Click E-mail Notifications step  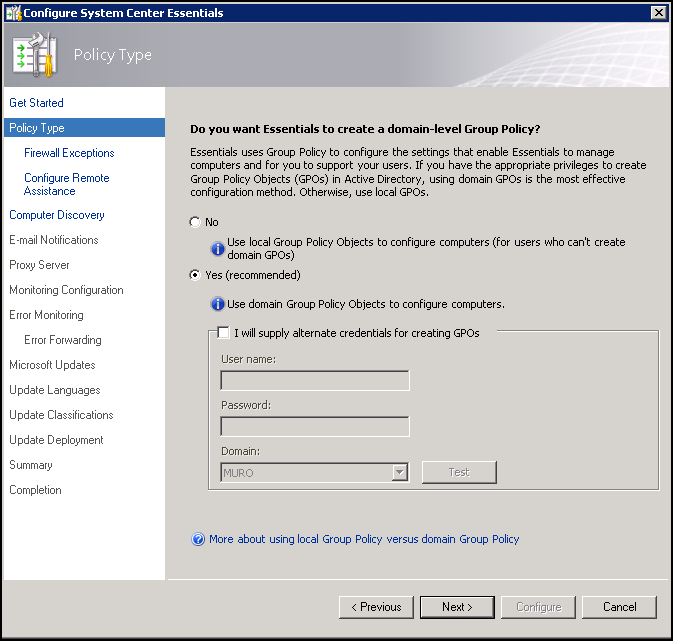point(54,240)
